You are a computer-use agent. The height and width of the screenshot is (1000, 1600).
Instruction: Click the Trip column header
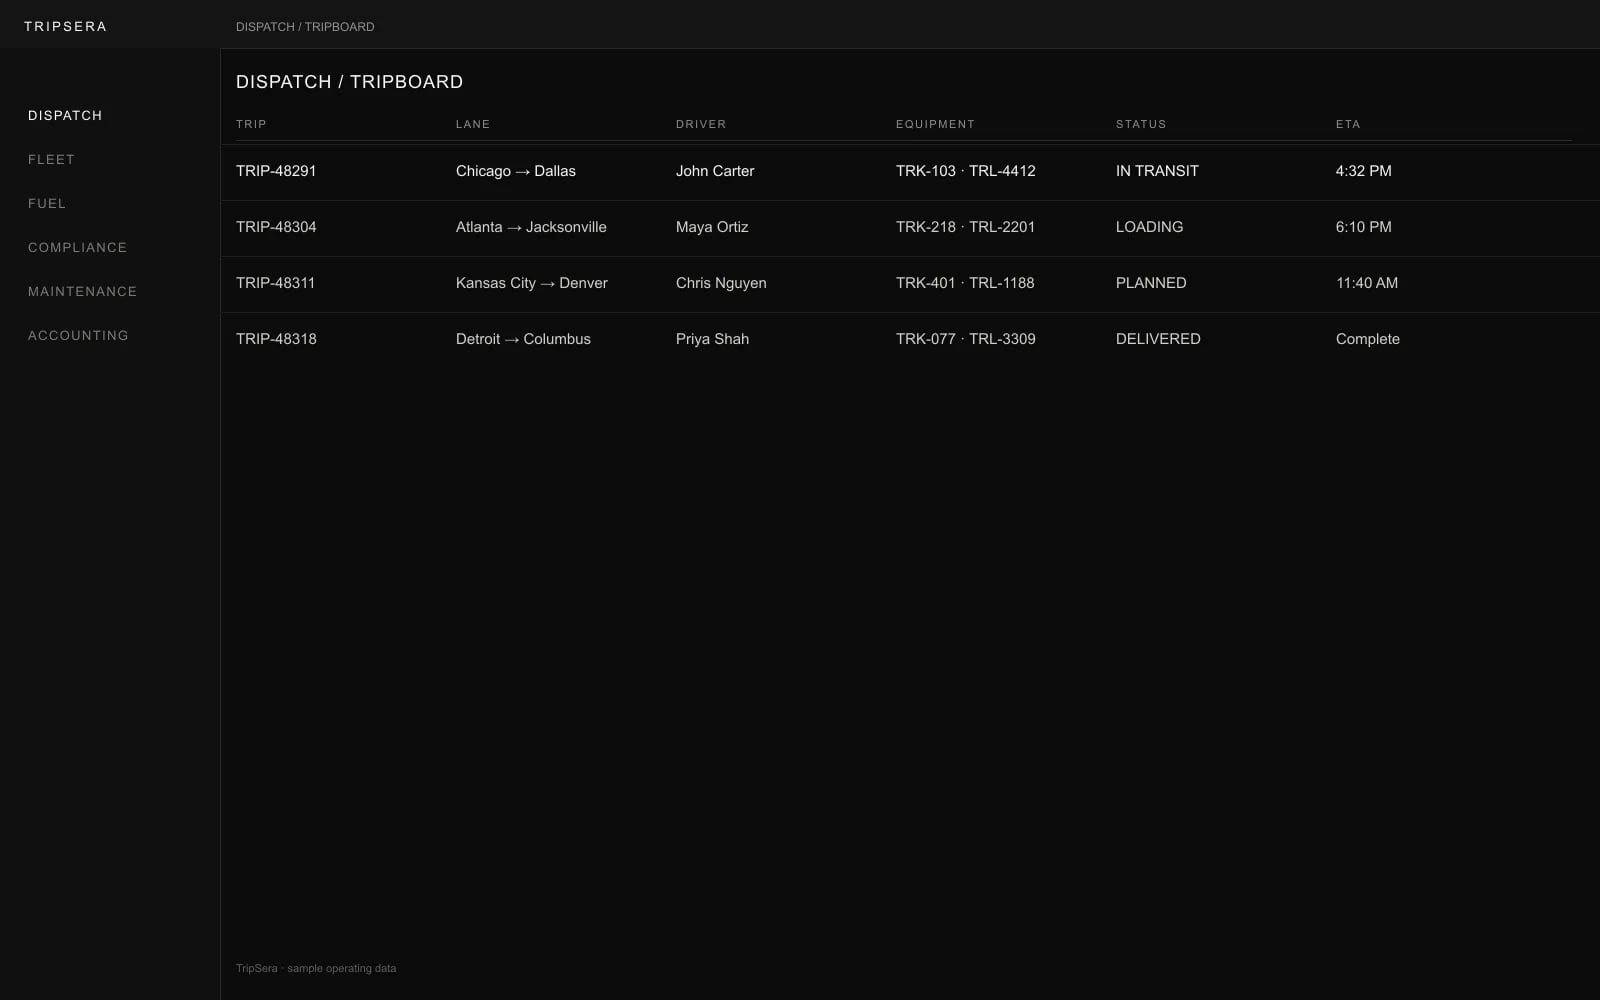251,124
